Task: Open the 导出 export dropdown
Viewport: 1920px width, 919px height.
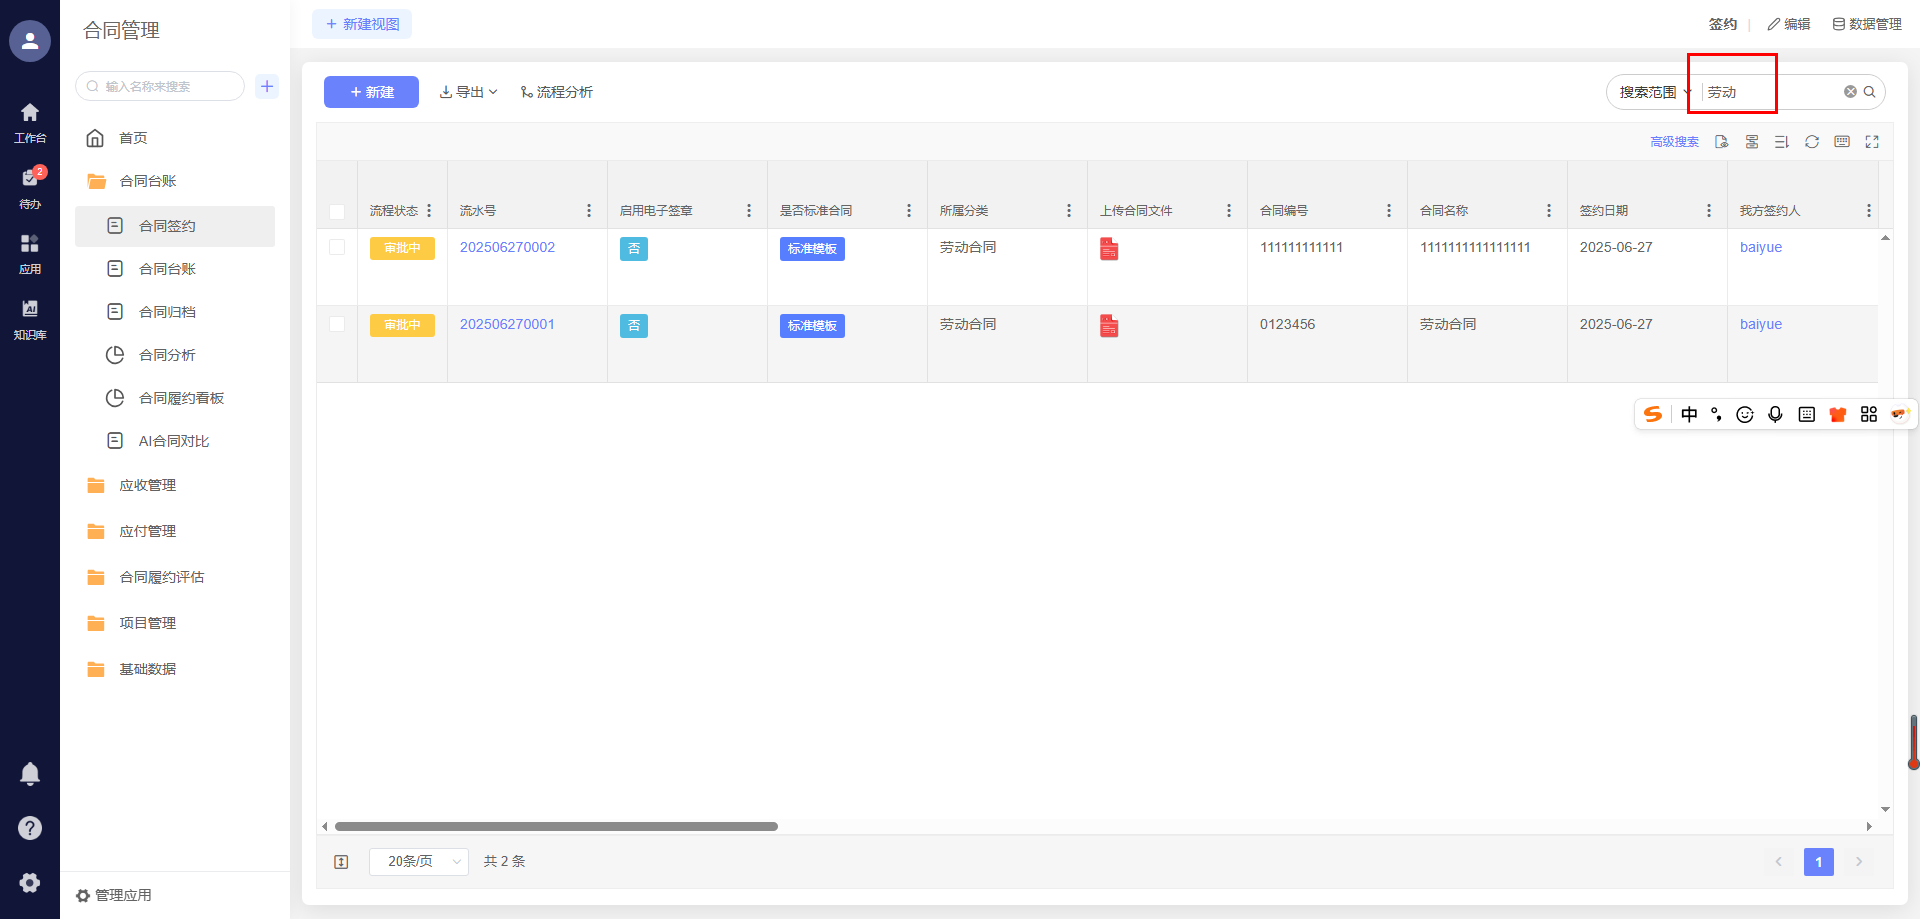Action: [468, 92]
